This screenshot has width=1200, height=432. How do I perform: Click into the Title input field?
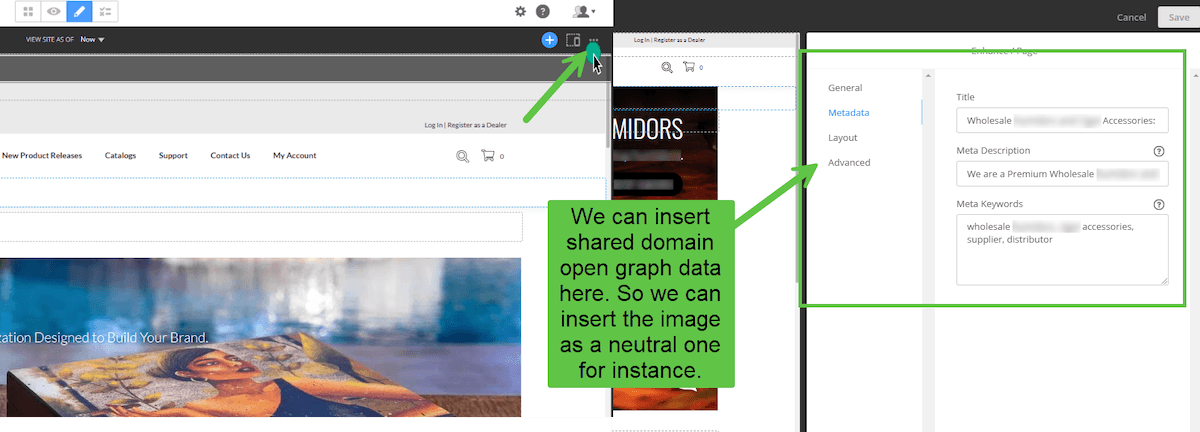1062,120
